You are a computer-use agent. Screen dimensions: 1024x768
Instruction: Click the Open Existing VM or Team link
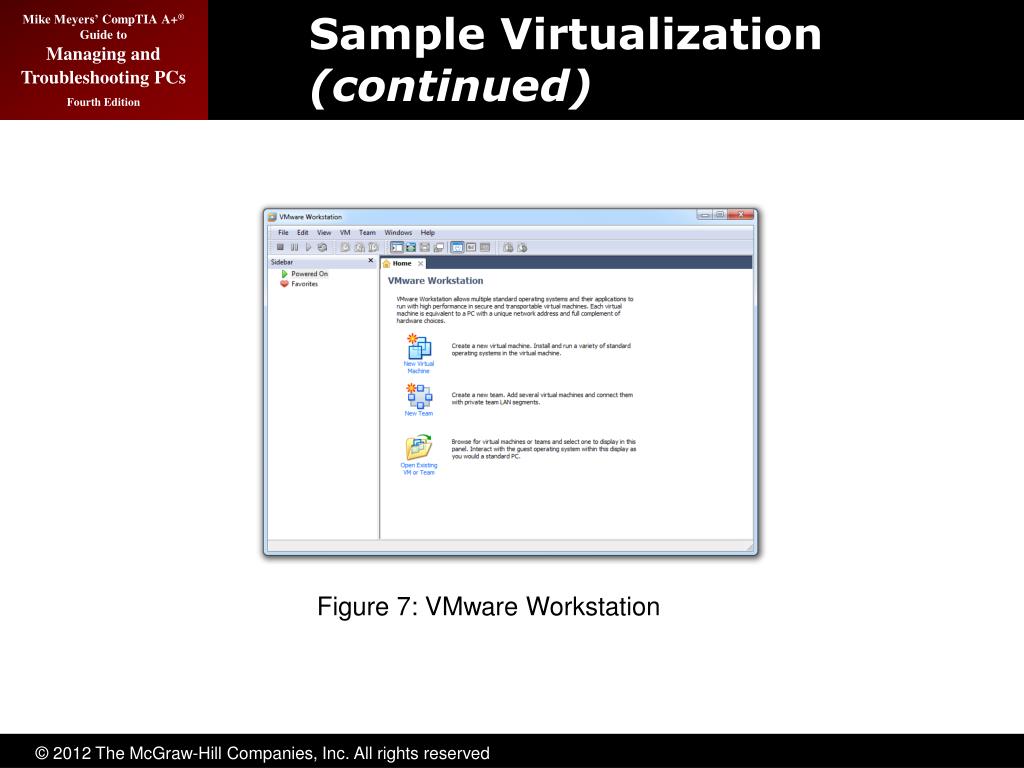click(x=419, y=469)
